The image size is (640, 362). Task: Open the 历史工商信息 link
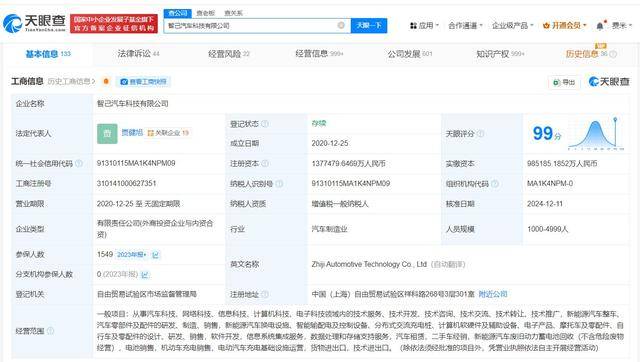tap(71, 82)
